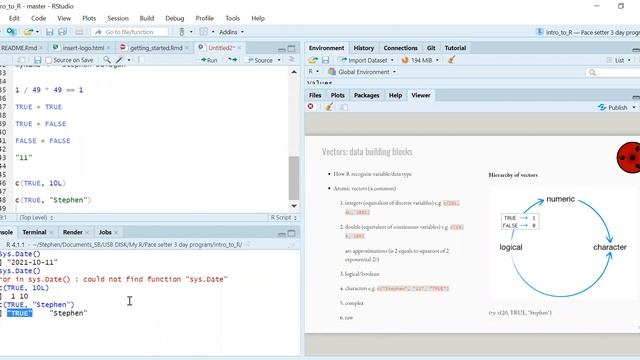Open the insert-logo.html editor tab
This screenshot has width=640, height=360.
click(83, 48)
